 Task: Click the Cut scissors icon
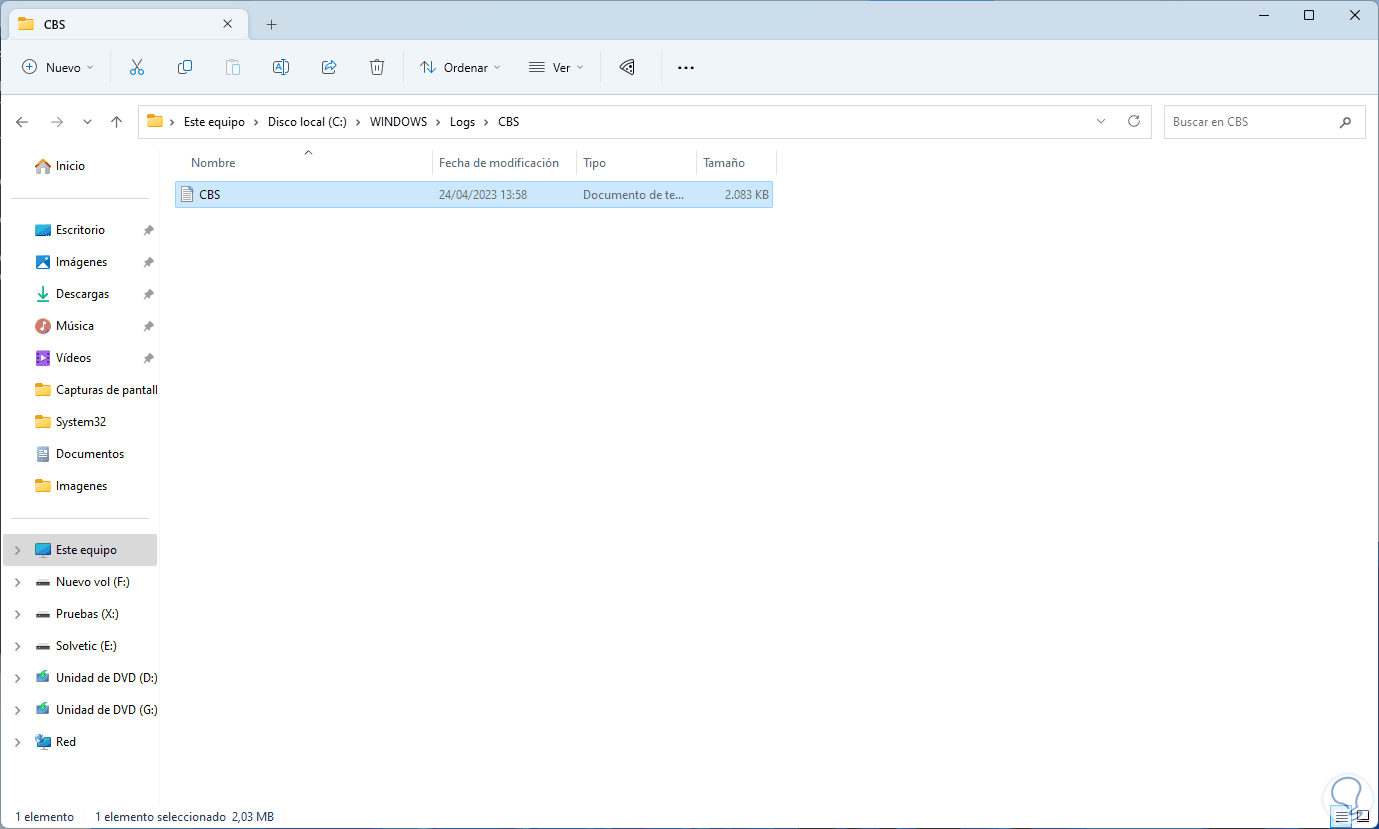tap(137, 67)
